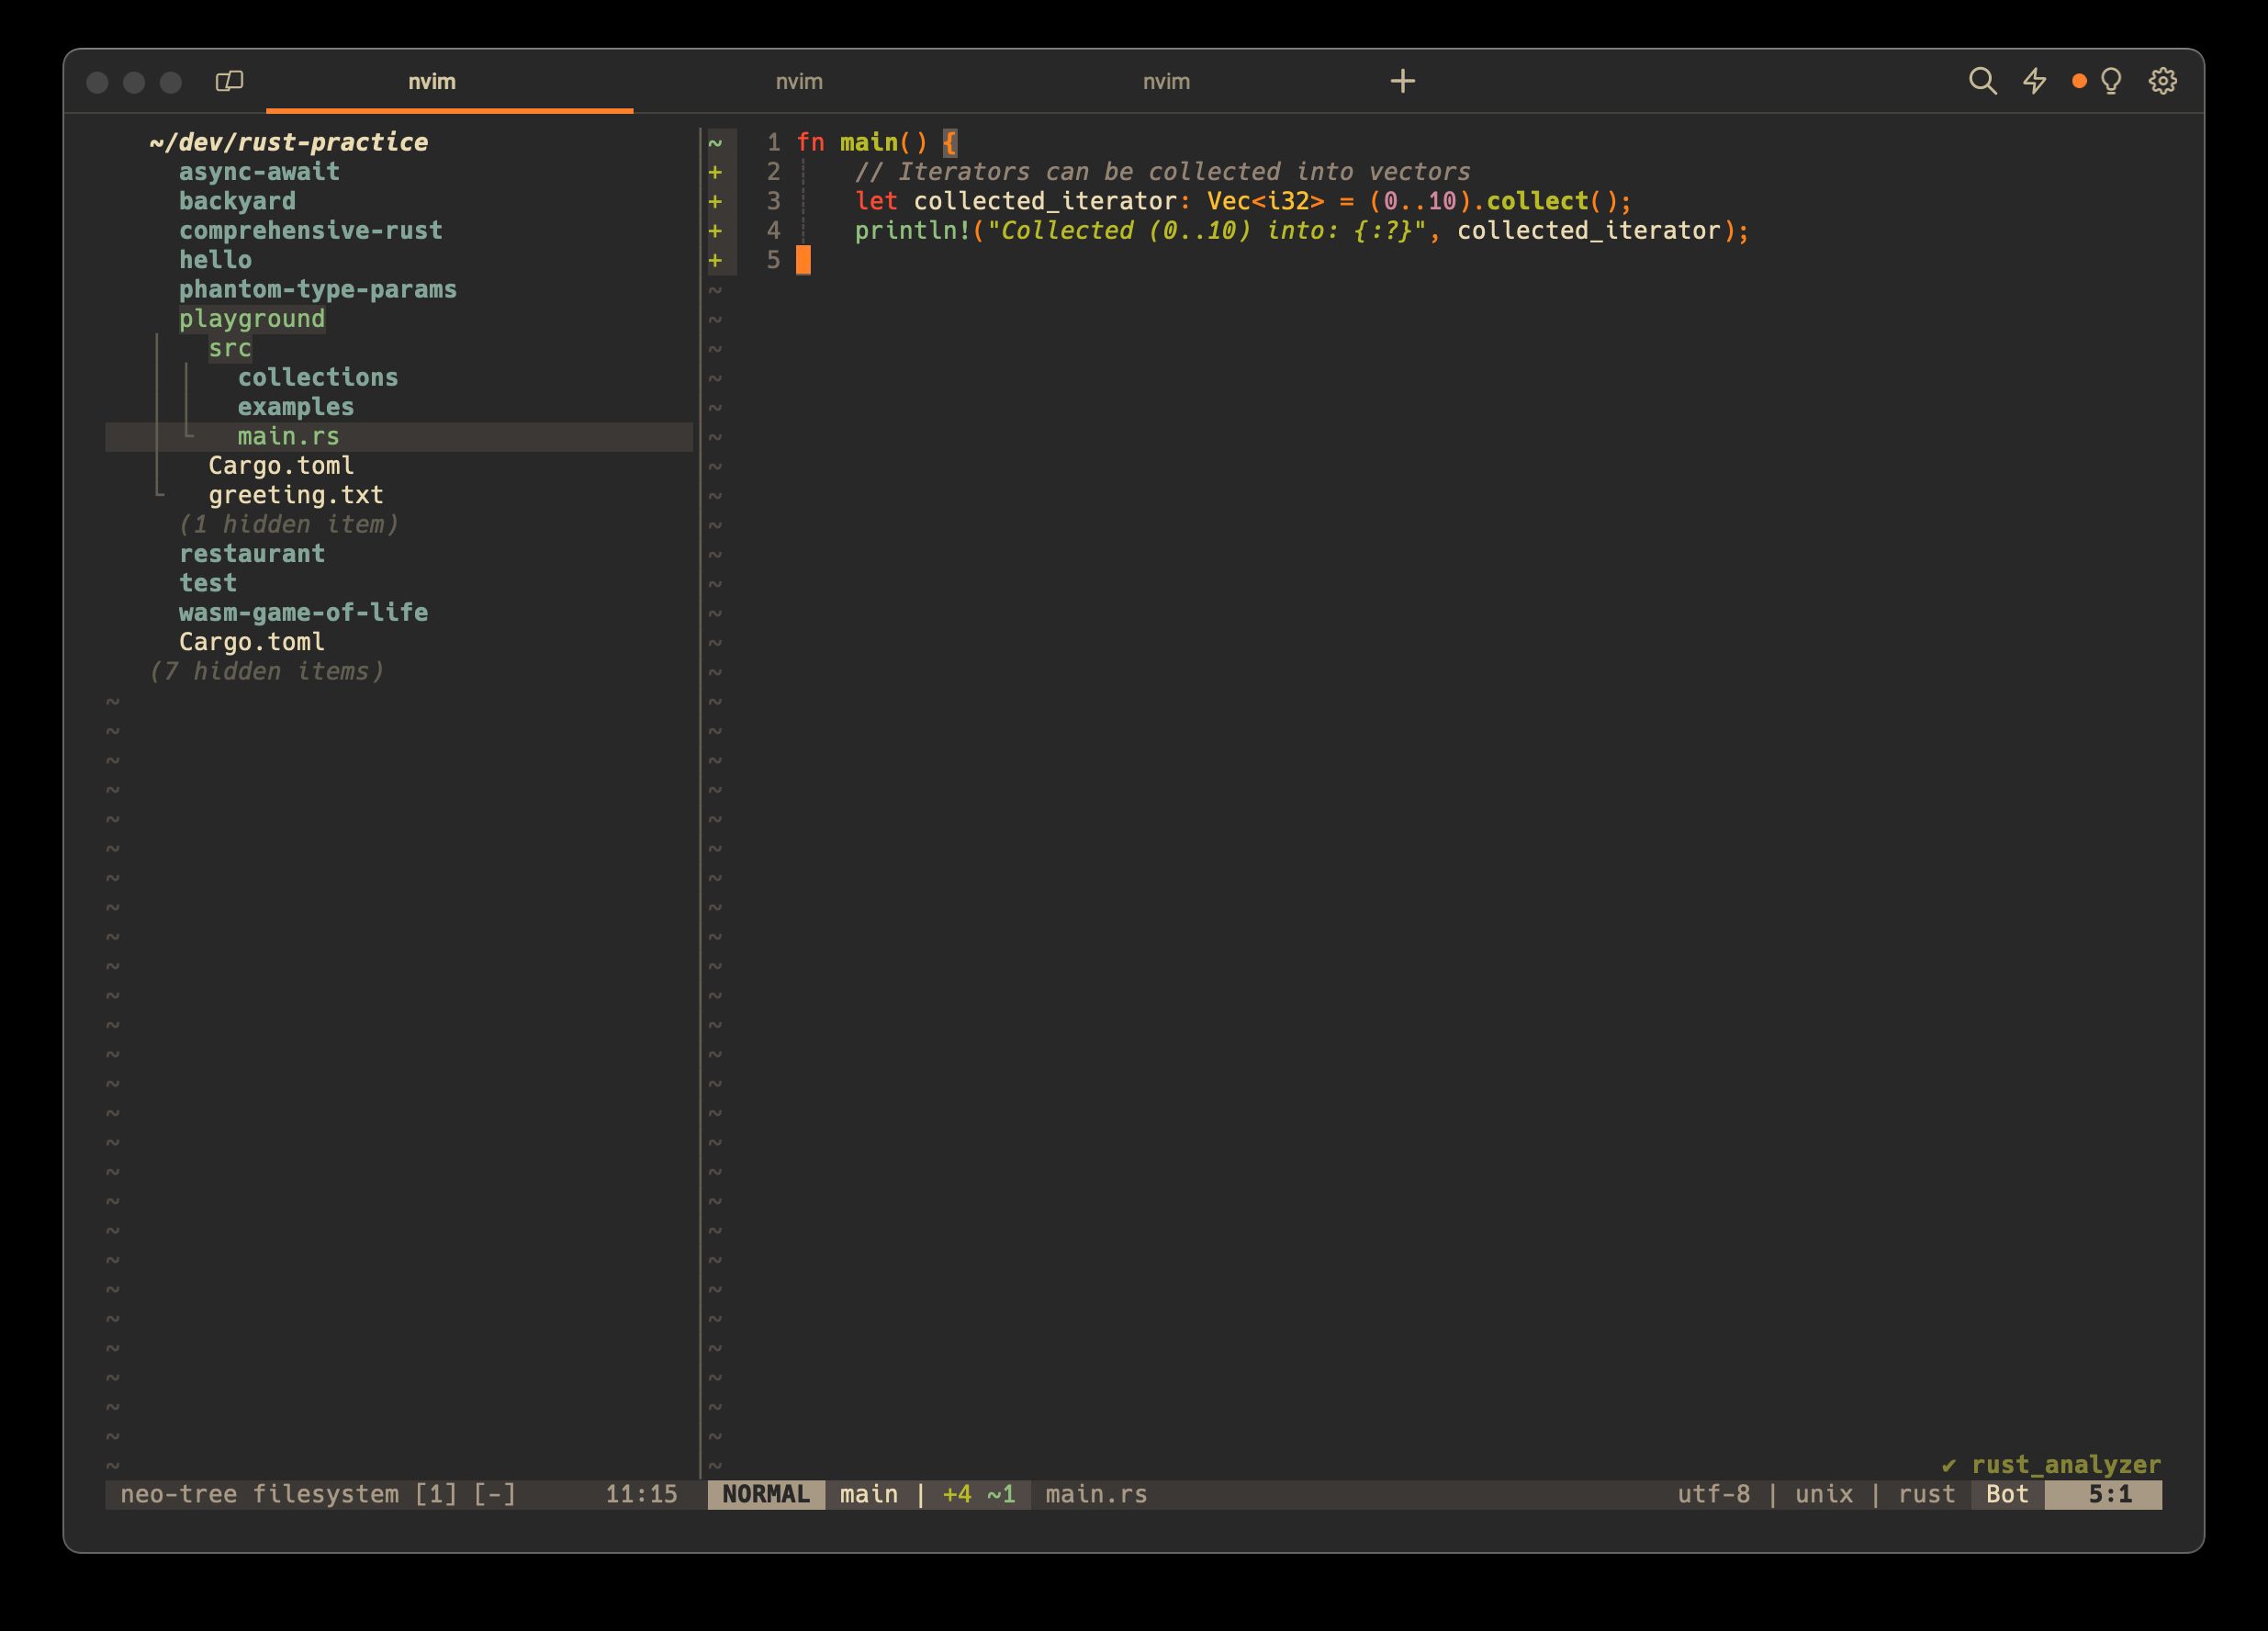Click the 'main' branch in statusline
The height and width of the screenshot is (1631, 2268).
tap(869, 1494)
